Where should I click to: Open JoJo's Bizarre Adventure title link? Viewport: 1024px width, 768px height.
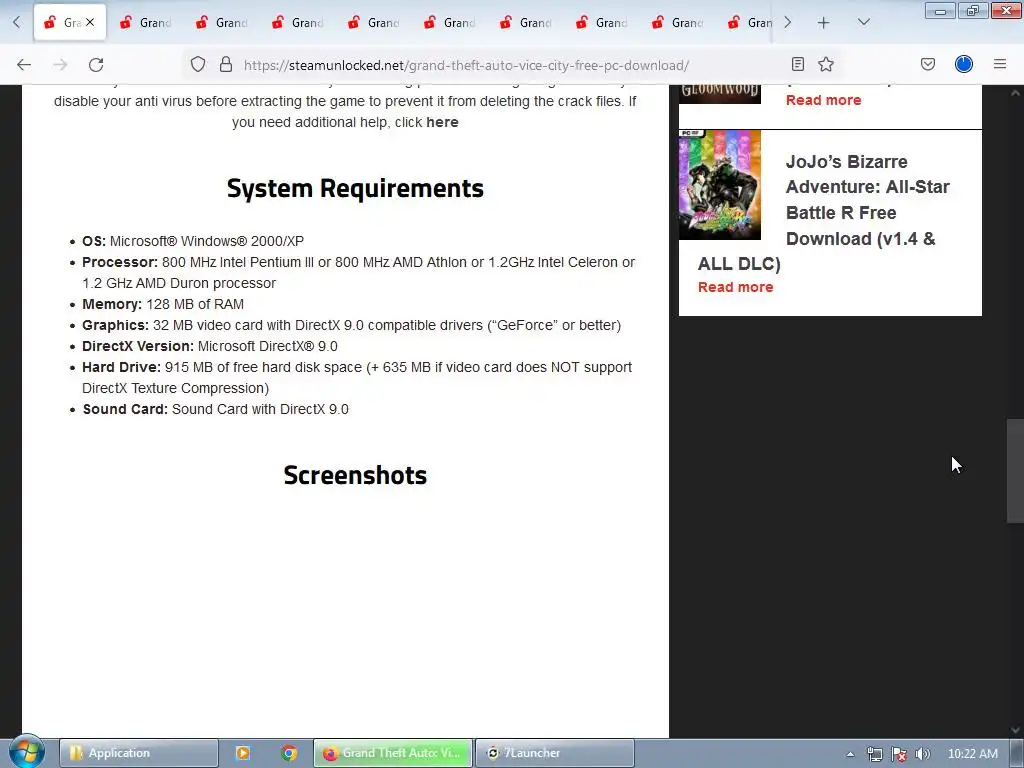point(824,212)
